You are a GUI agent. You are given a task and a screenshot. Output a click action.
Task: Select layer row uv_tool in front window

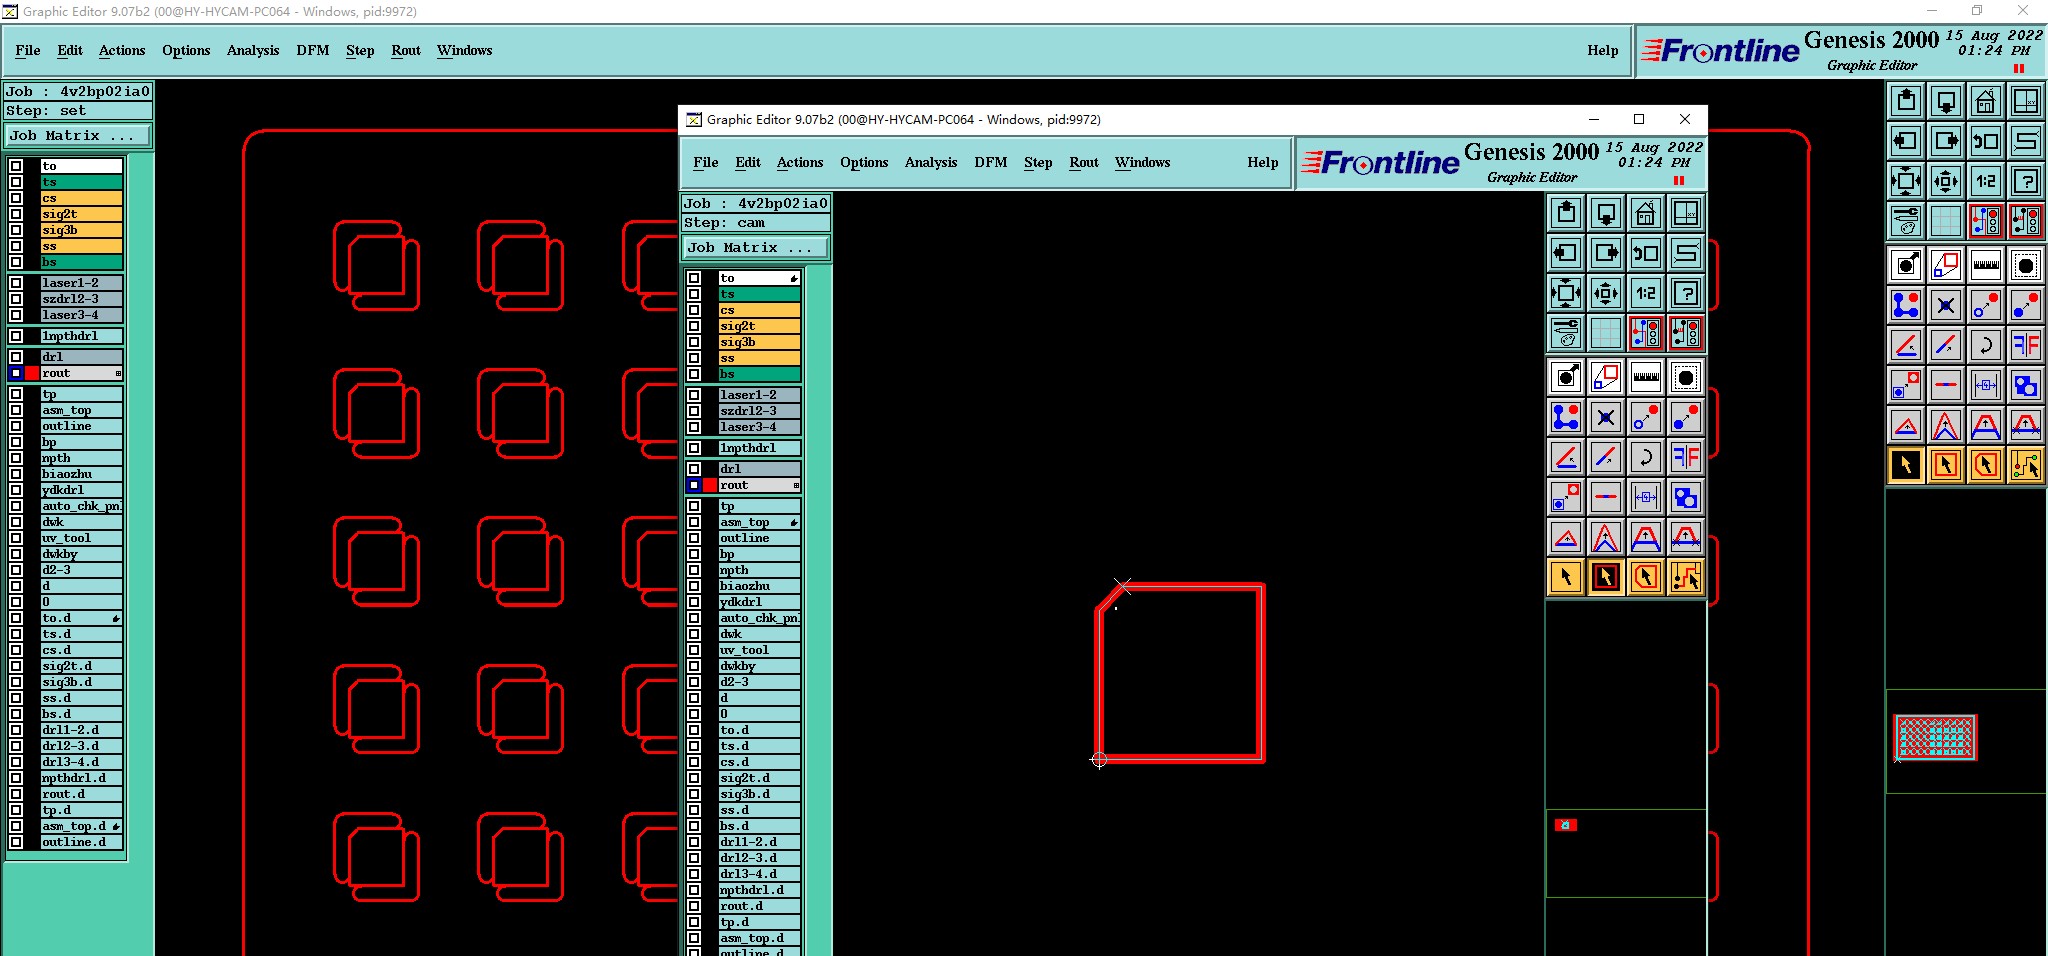tap(760, 650)
